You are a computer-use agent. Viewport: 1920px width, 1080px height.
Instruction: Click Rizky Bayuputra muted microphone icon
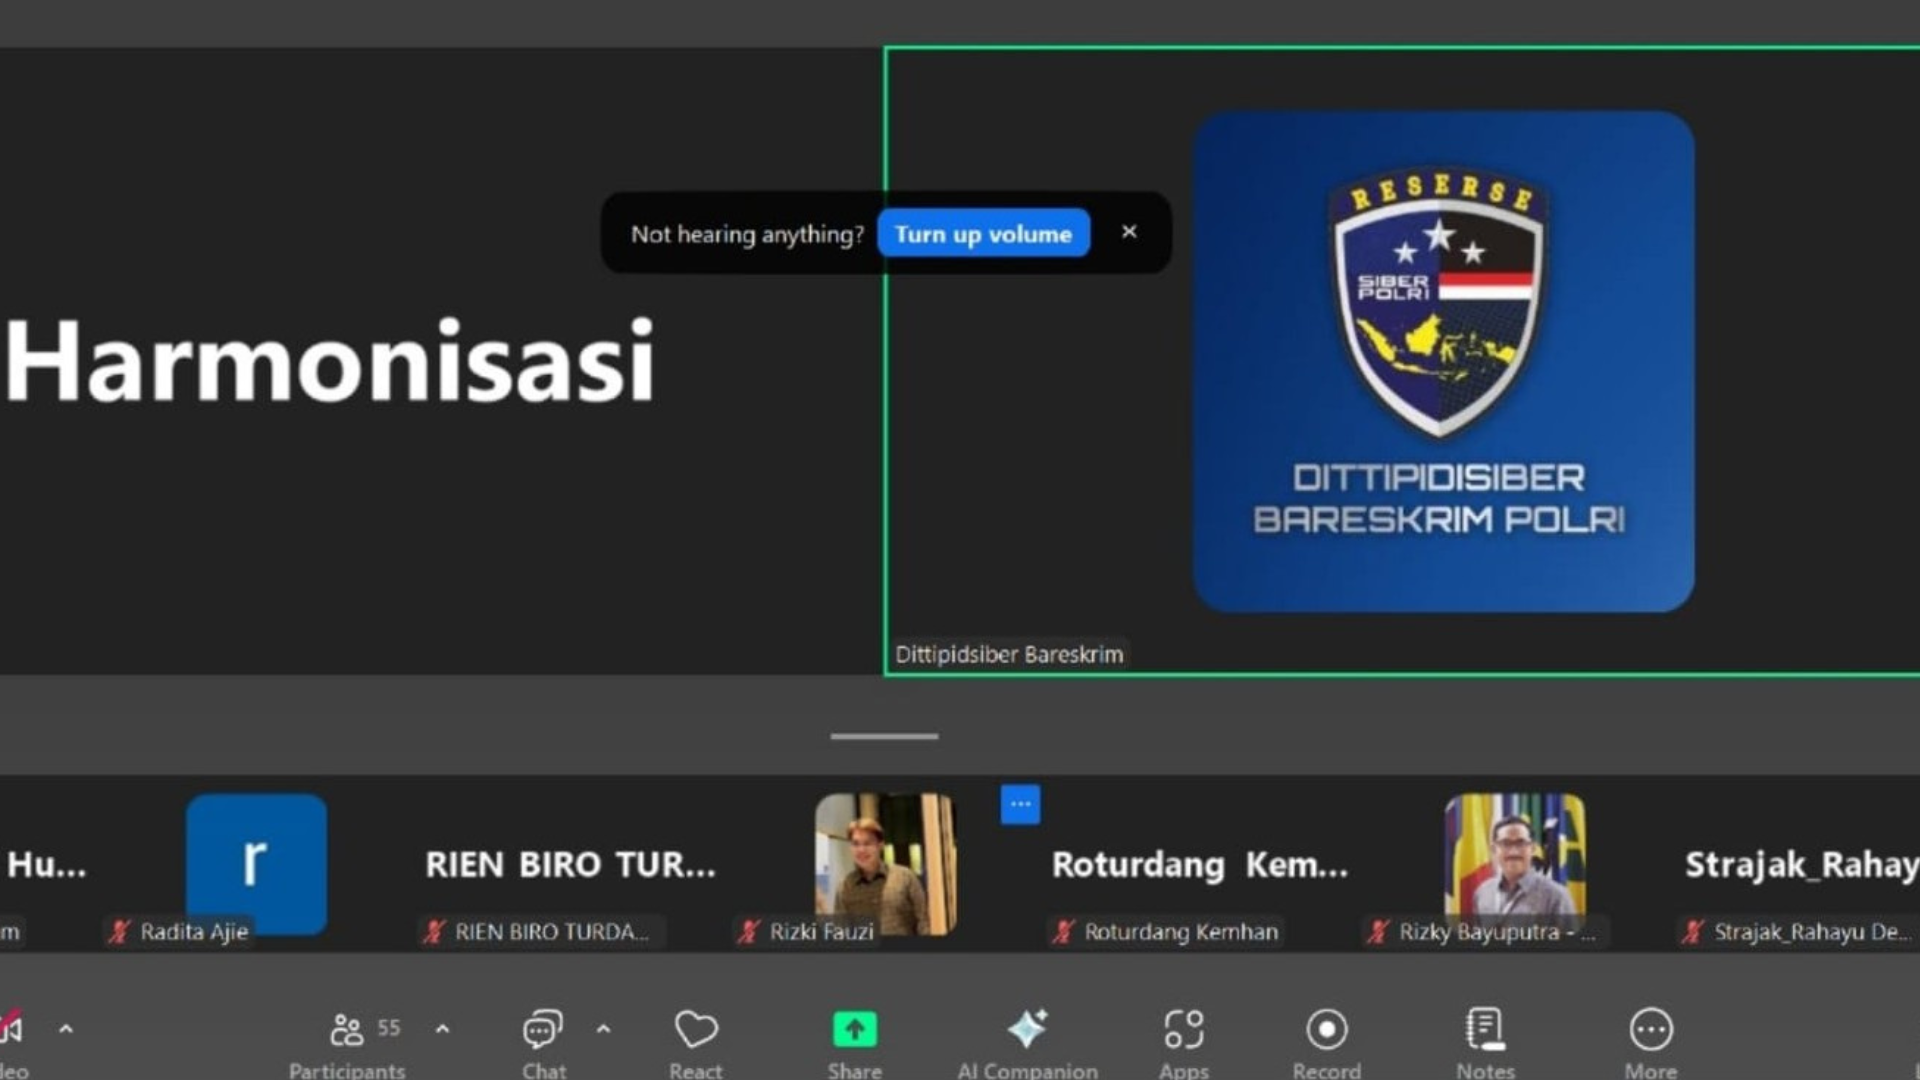pyautogui.click(x=1379, y=932)
